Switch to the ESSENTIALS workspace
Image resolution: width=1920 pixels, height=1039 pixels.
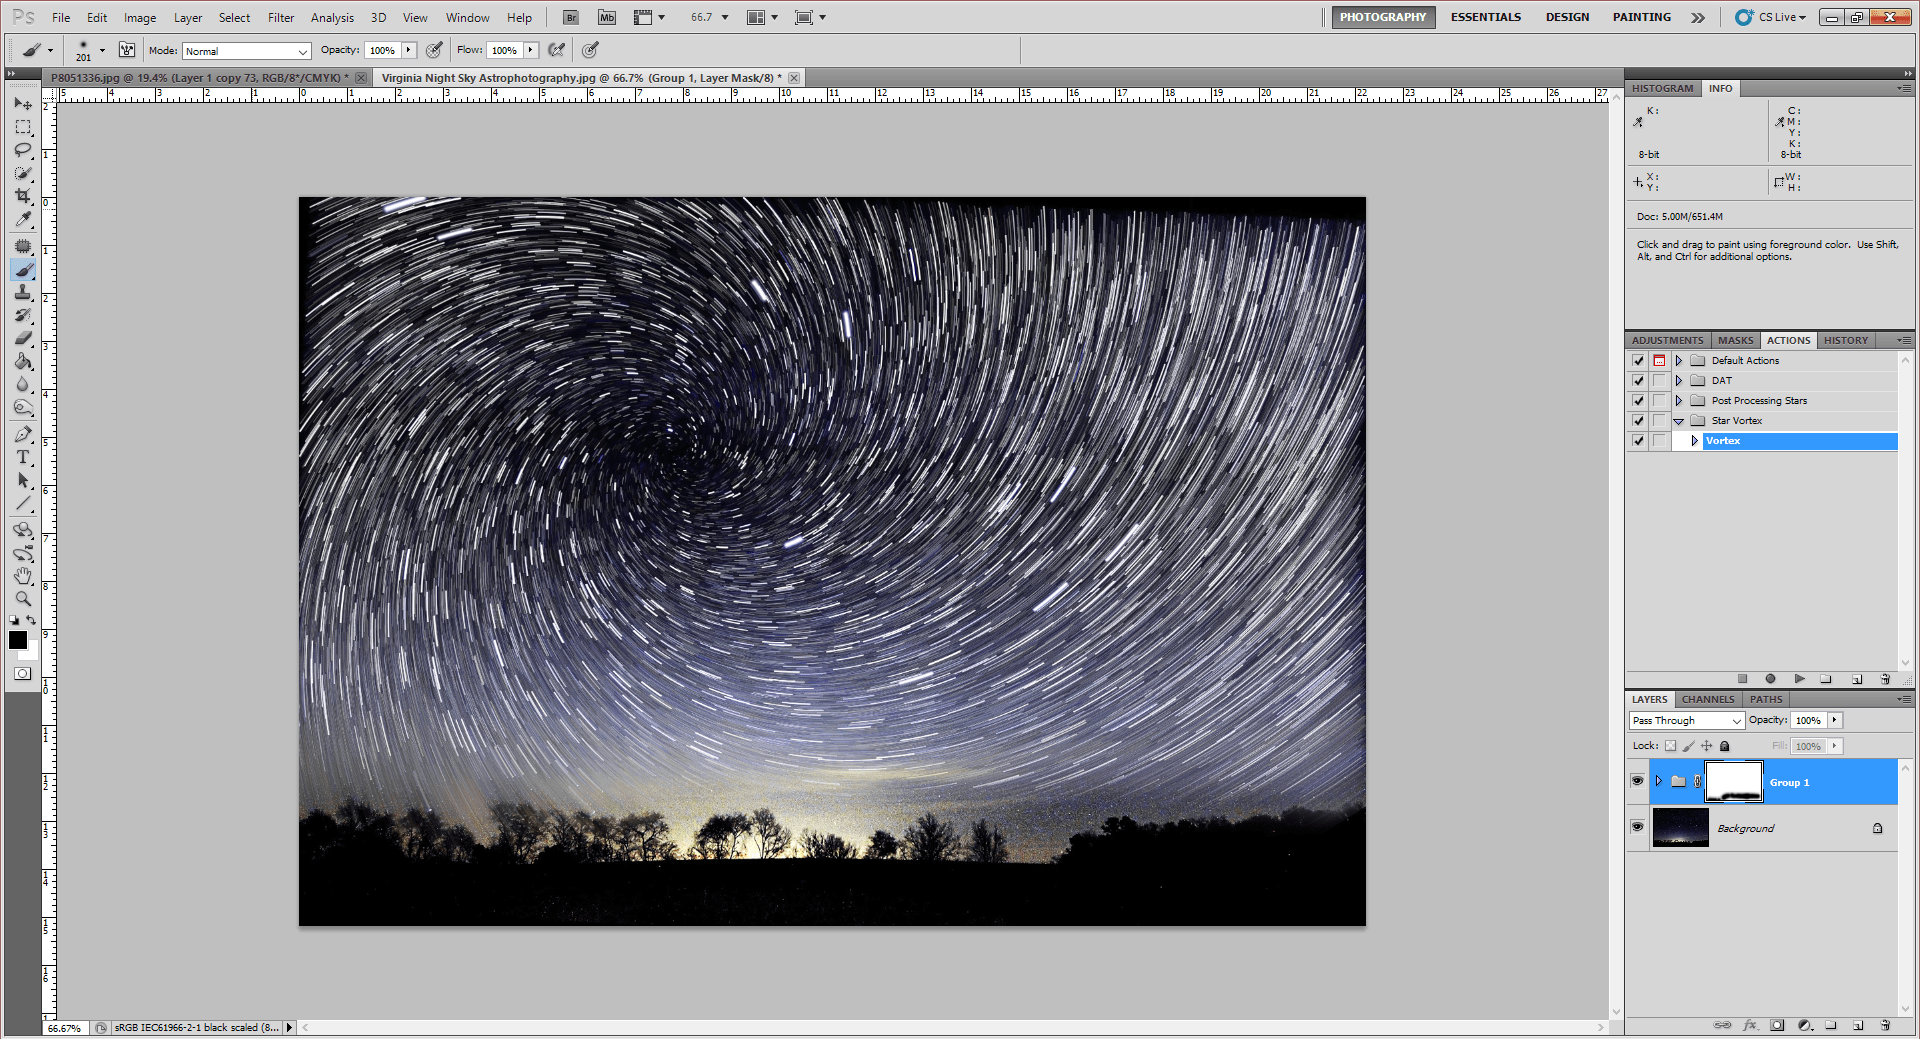1486,17
